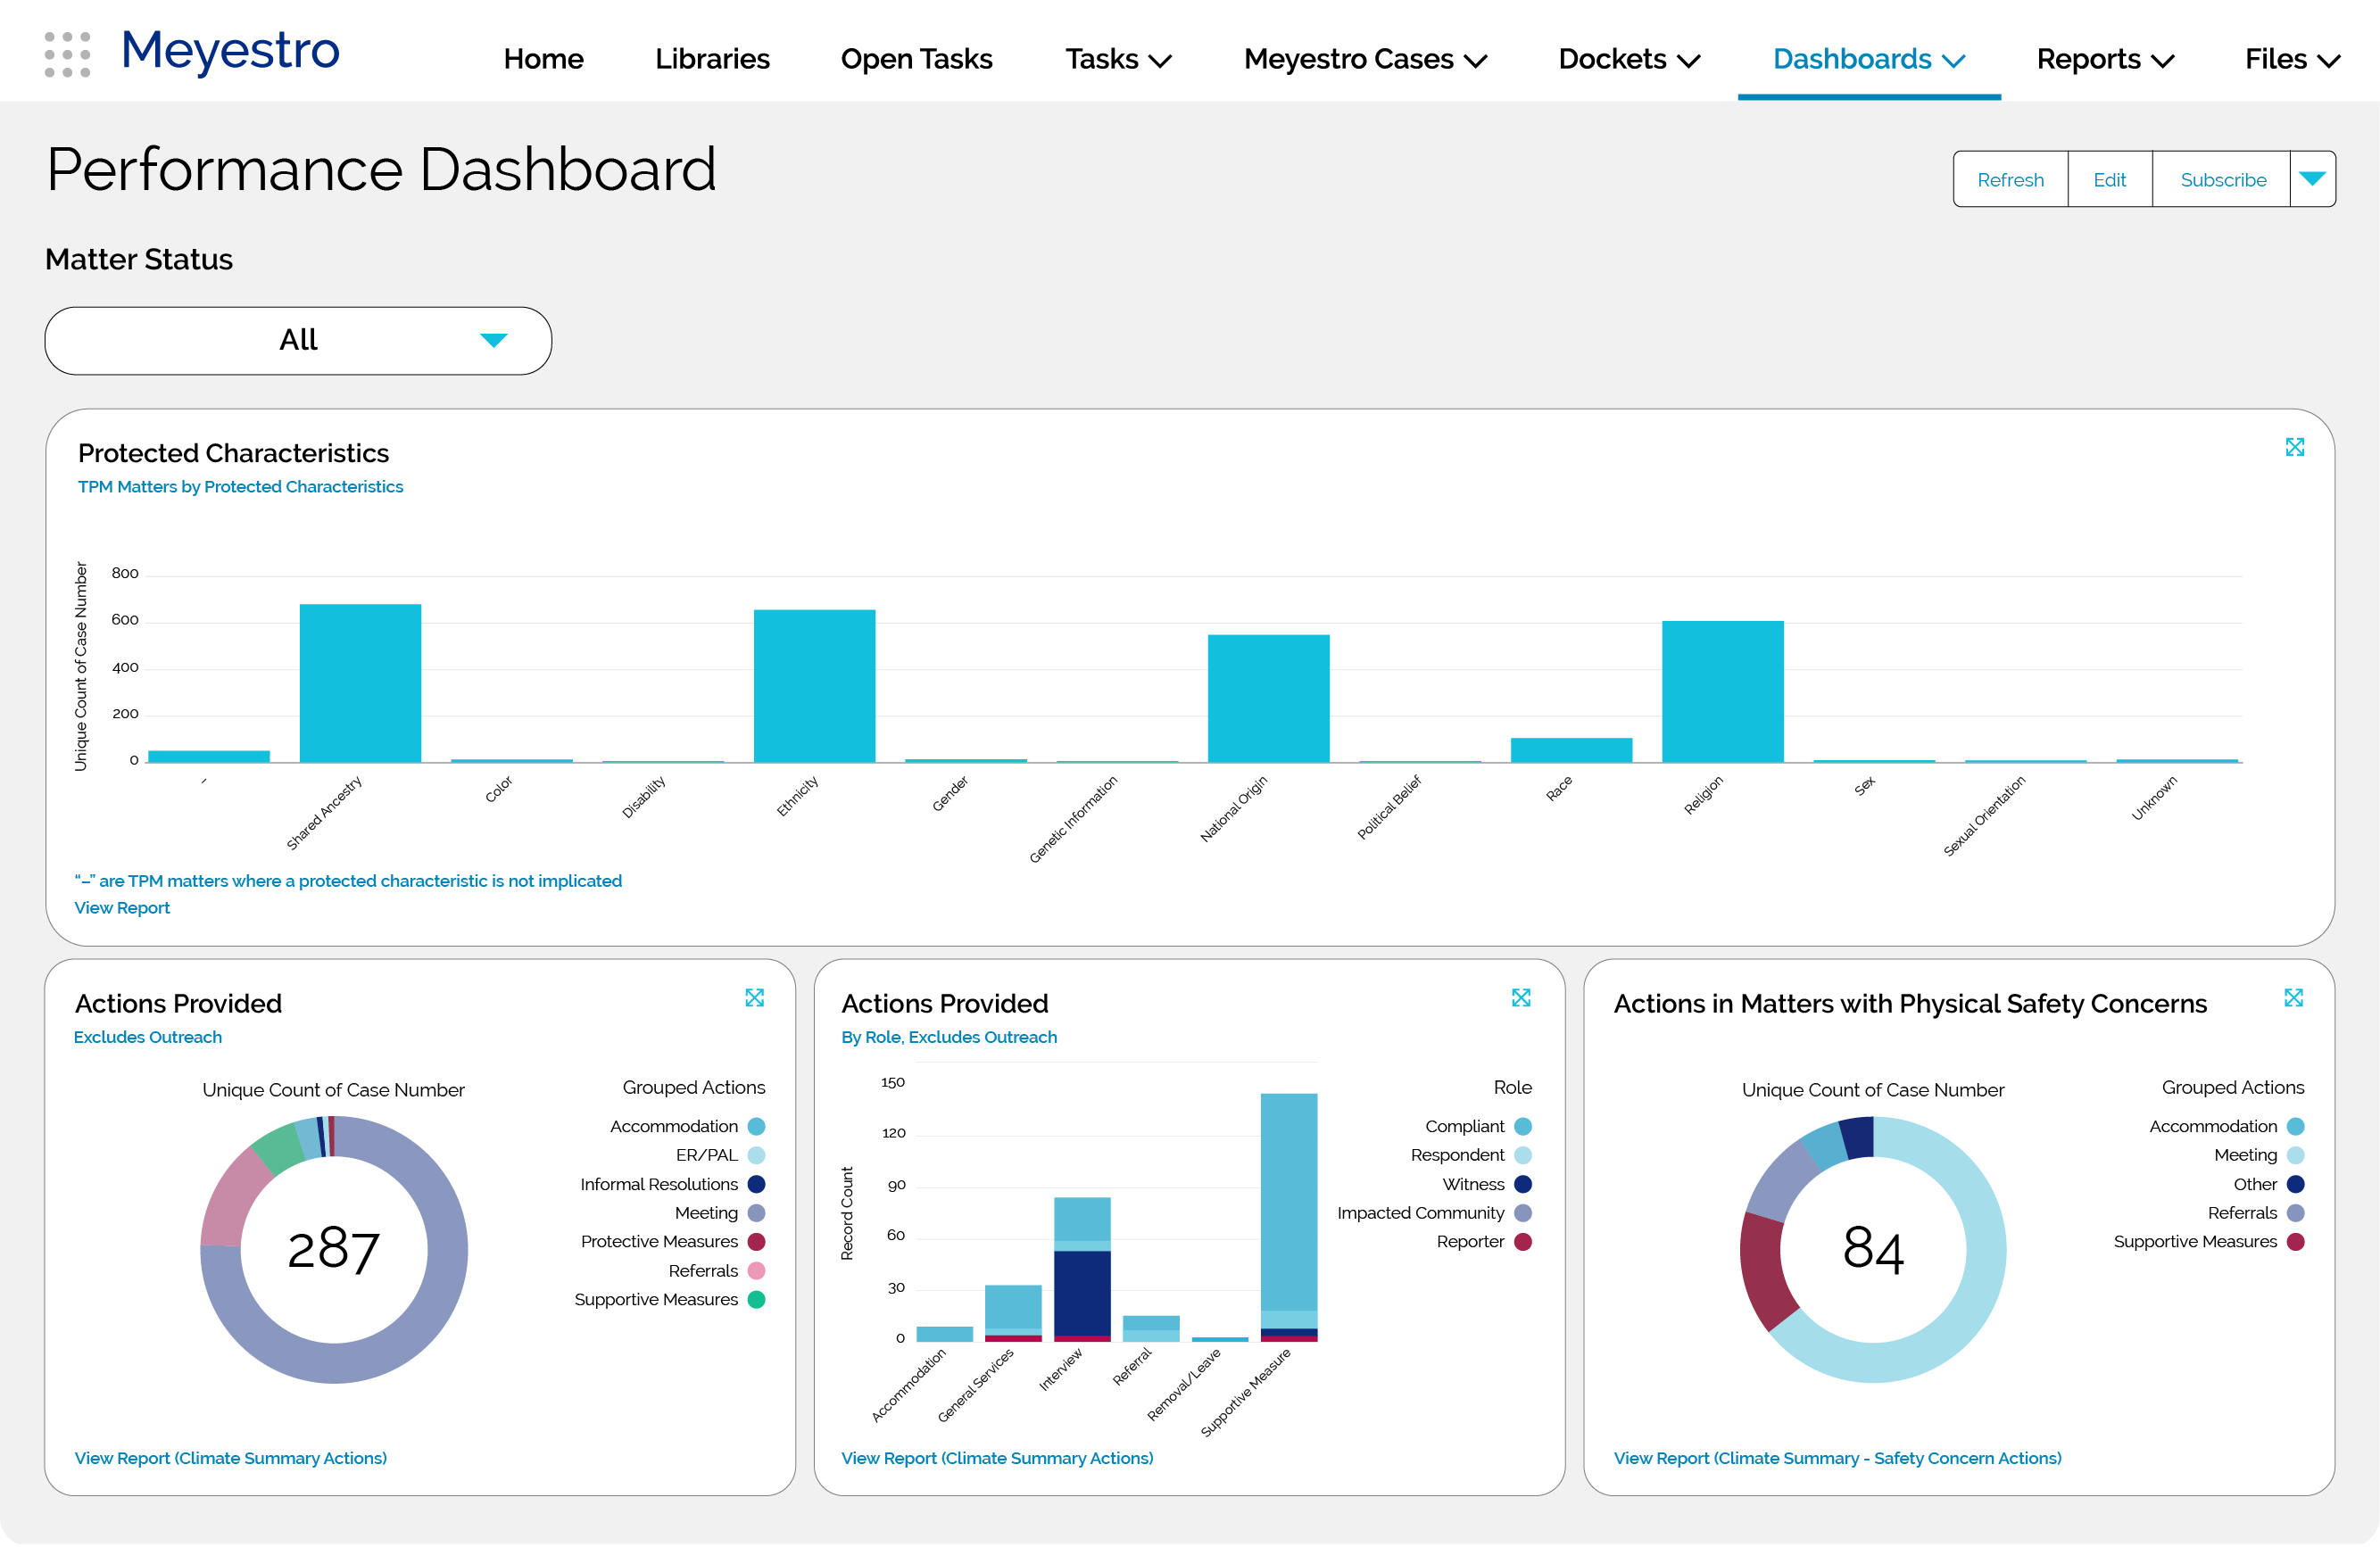Open the Home tab
2380x1547 pixels.
[543, 59]
